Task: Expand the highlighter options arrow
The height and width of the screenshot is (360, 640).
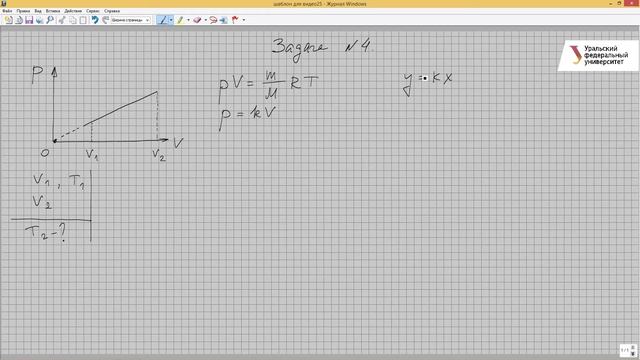Action: coord(188,20)
